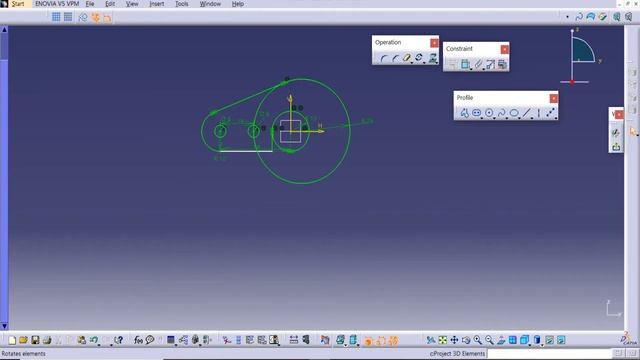The image size is (640, 360).
Task: Expand Circle tool sub-options arrow in Profile
Action: (494, 118)
